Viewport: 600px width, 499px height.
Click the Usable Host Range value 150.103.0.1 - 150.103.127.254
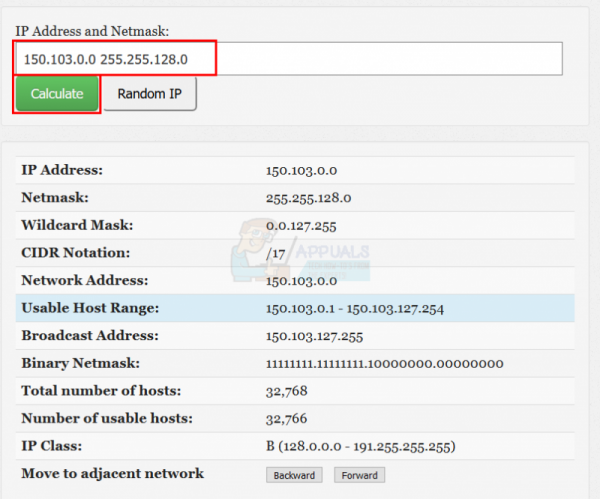point(355,309)
